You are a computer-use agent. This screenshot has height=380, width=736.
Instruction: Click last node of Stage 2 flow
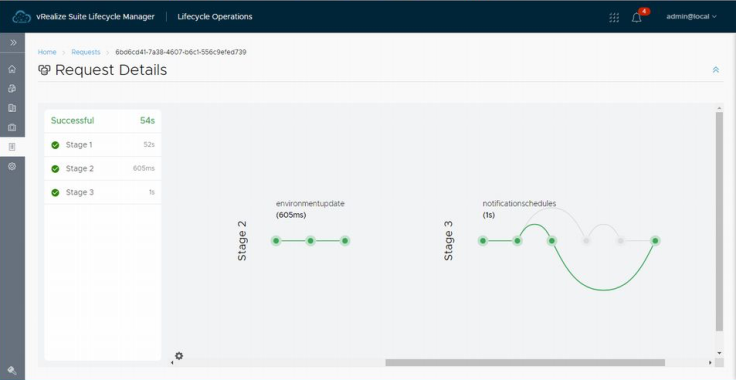(x=345, y=241)
